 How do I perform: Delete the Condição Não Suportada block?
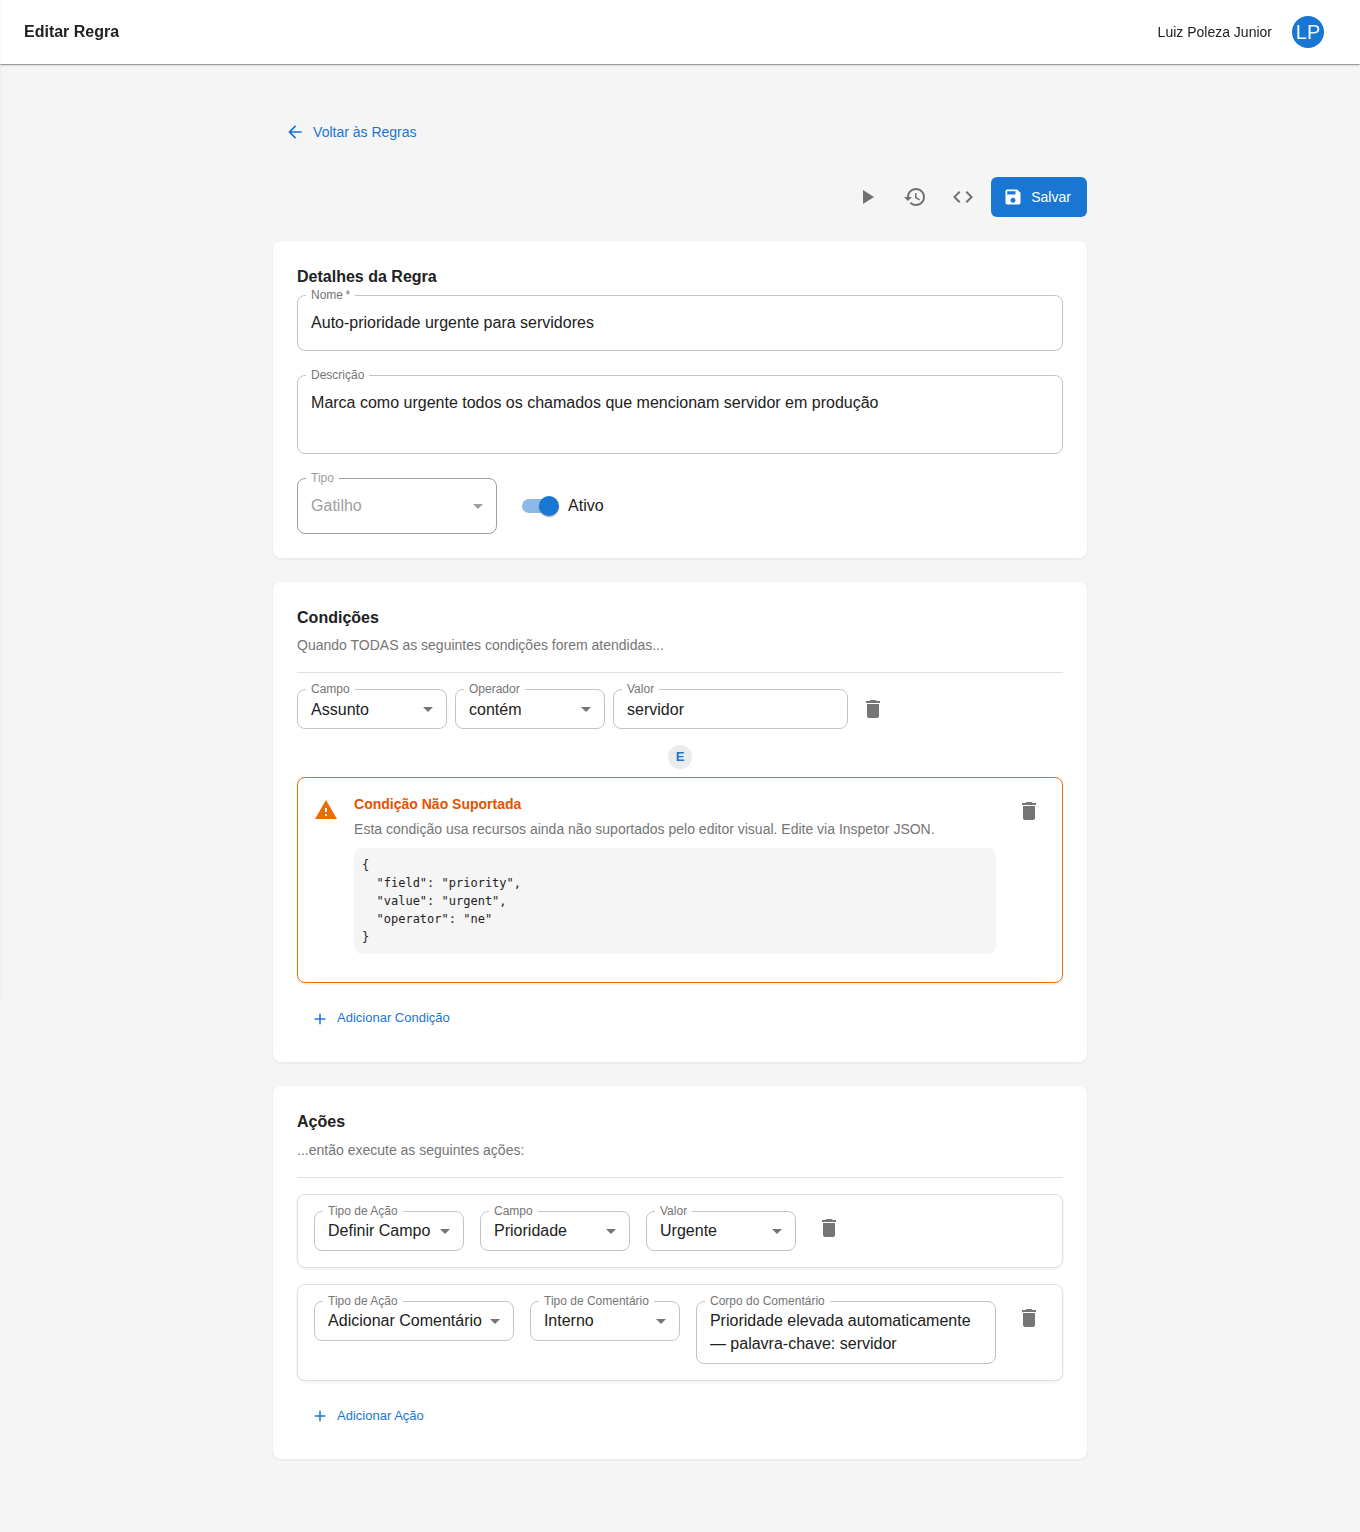click(1029, 811)
